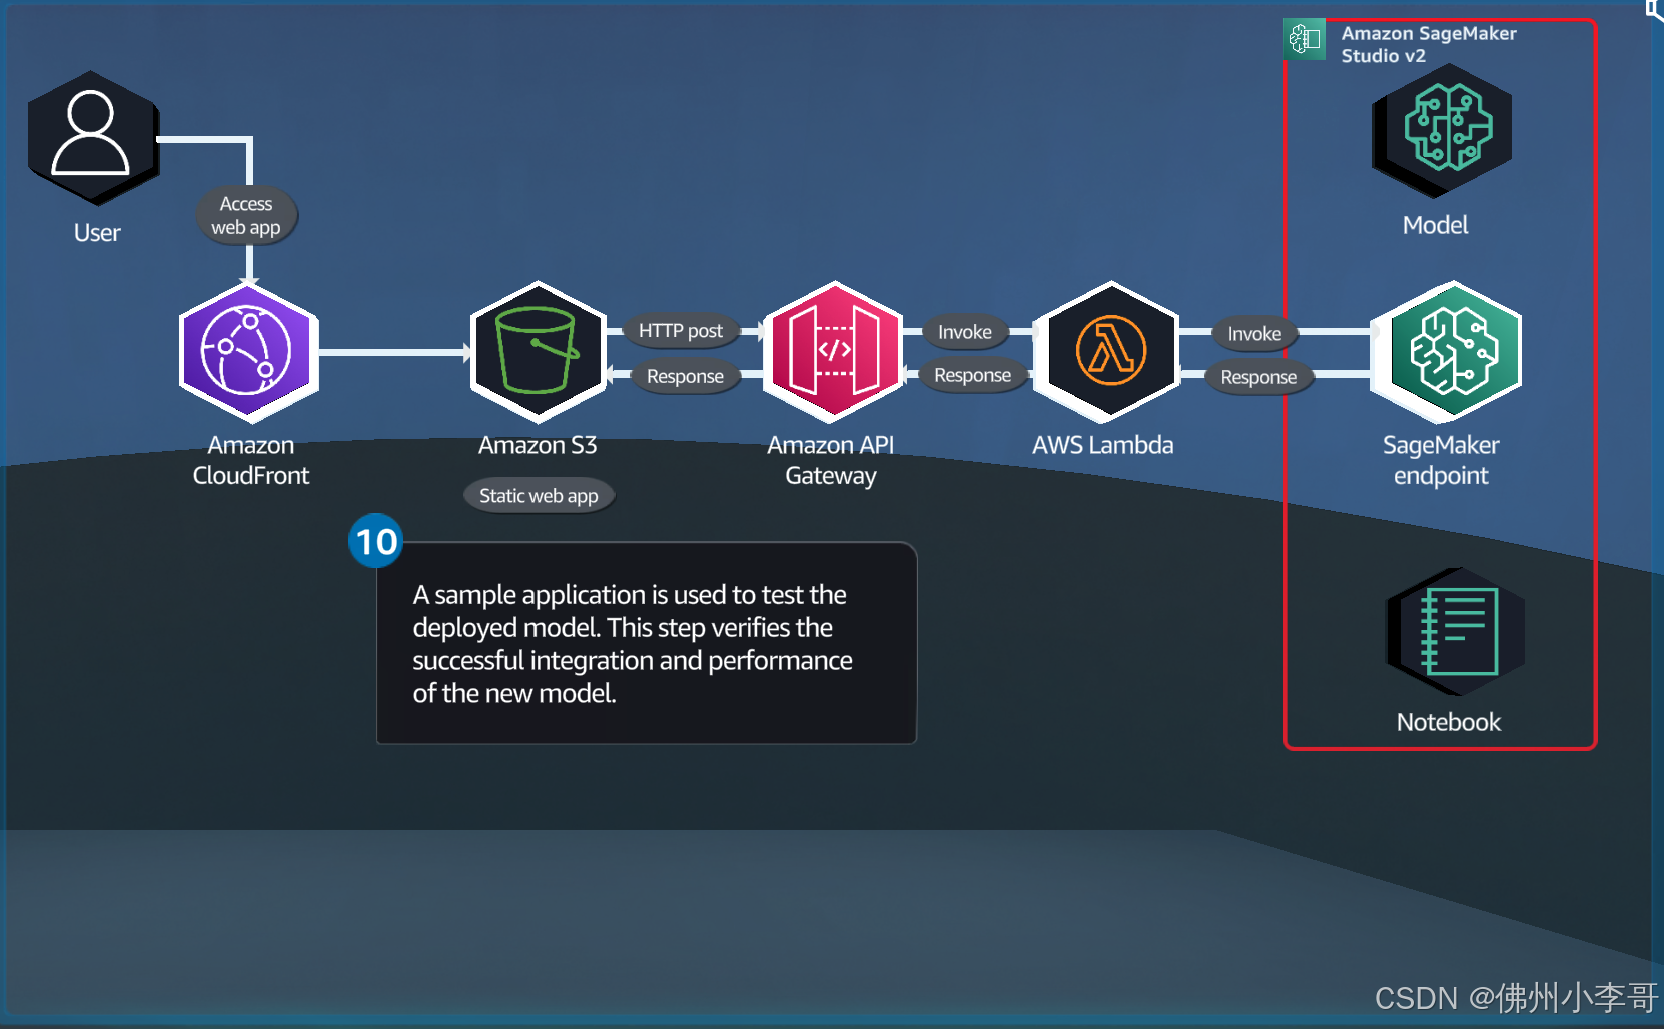The width and height of the screenshot is (1664, 1029).
Task: Click Response pill beside Amazon S3
Action: (685, 377)
